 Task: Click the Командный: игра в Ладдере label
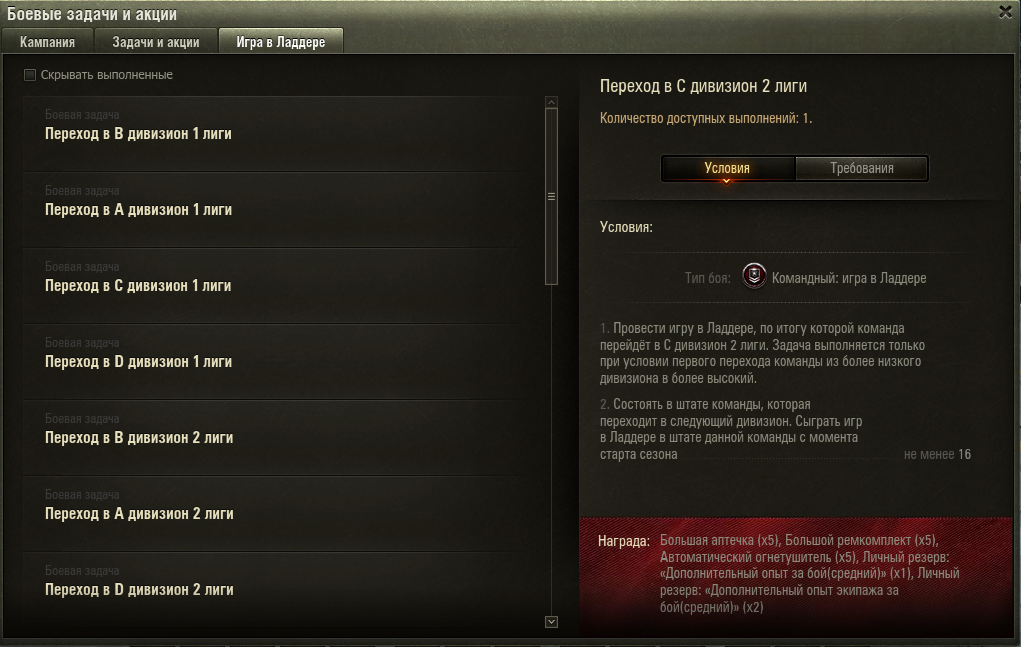pos(849,278)
